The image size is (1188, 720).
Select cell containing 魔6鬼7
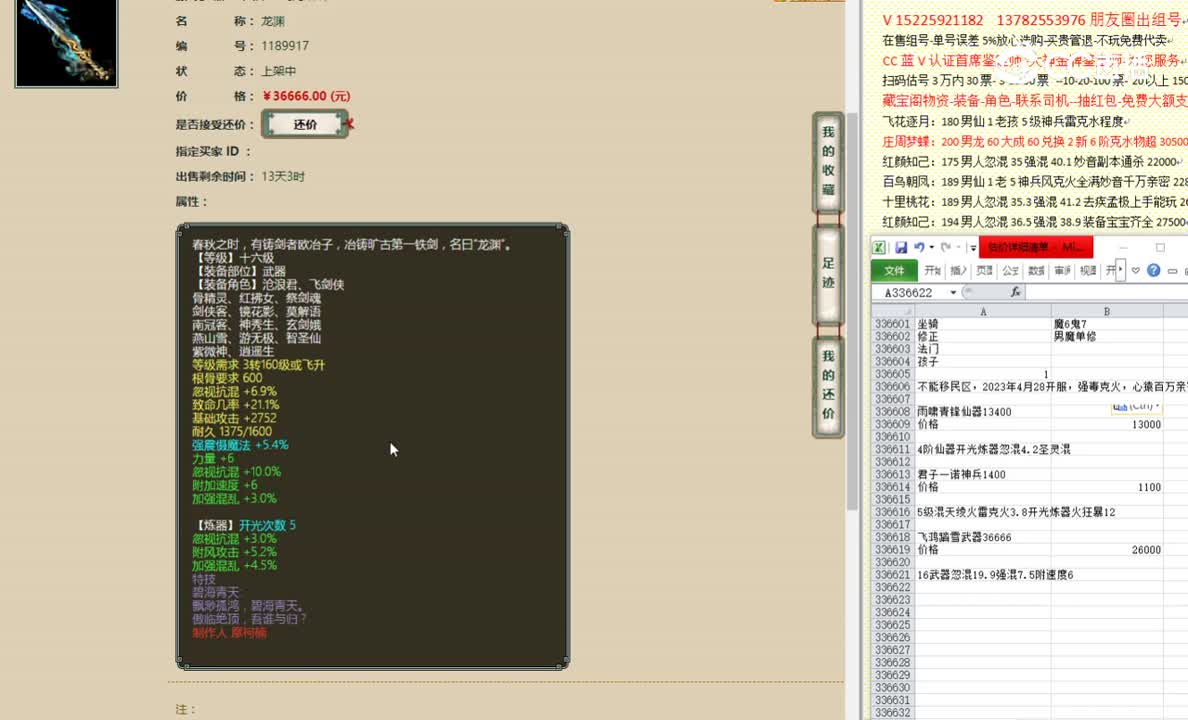click(x=1107, y=324)
